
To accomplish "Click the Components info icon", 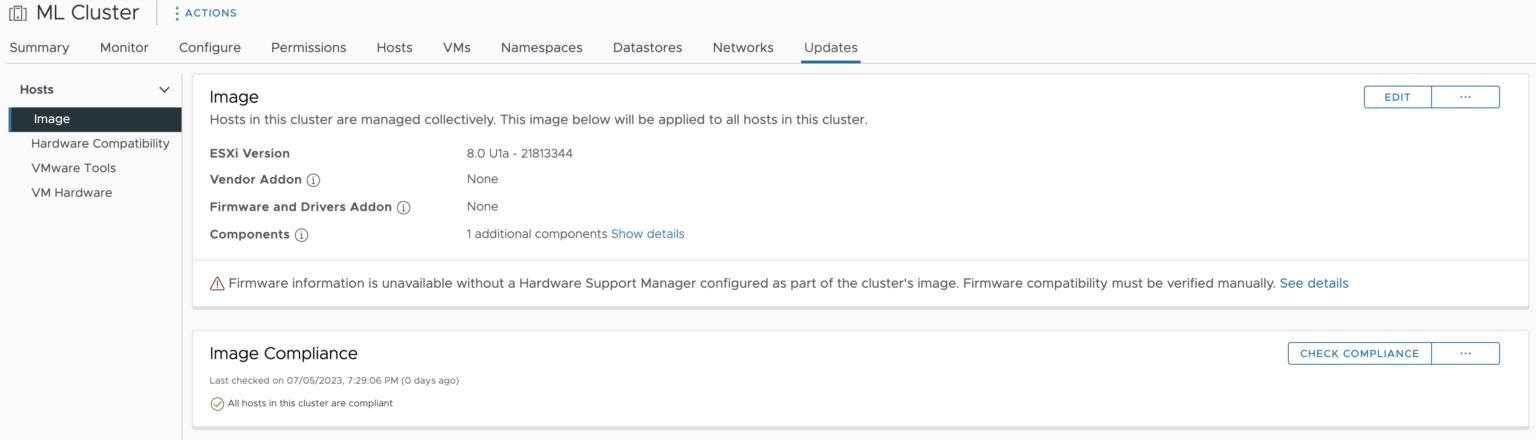I will coord(301,235).
